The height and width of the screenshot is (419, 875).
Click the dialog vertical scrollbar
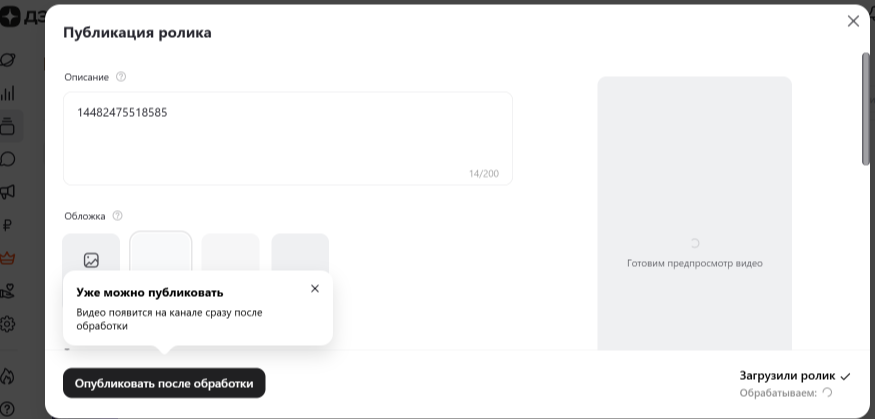tap(866, 109)
